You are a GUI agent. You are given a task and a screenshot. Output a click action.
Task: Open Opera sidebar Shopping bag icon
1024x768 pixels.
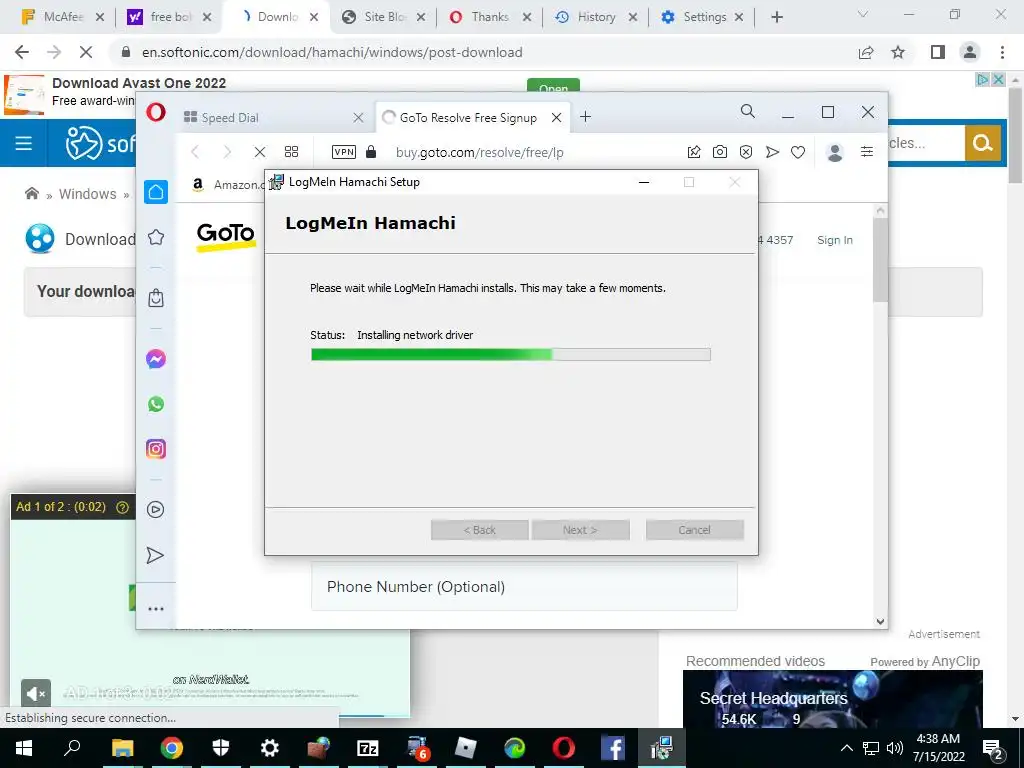(x=155, y=298)
